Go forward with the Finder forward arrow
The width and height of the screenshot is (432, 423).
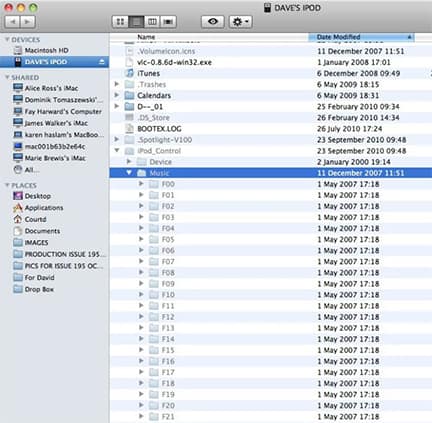pyautogui.click(x=28, y=22)
